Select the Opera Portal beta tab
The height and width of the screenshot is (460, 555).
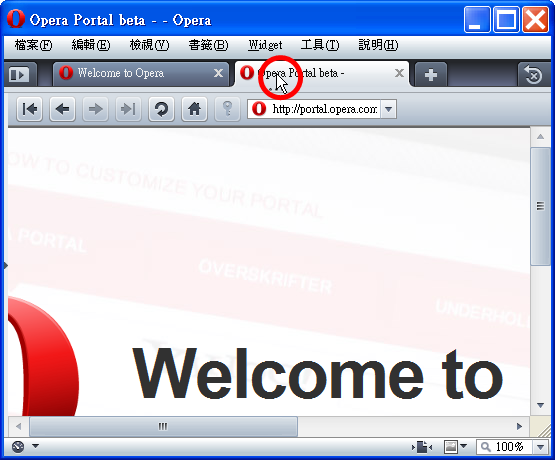(x=322, y=74)
